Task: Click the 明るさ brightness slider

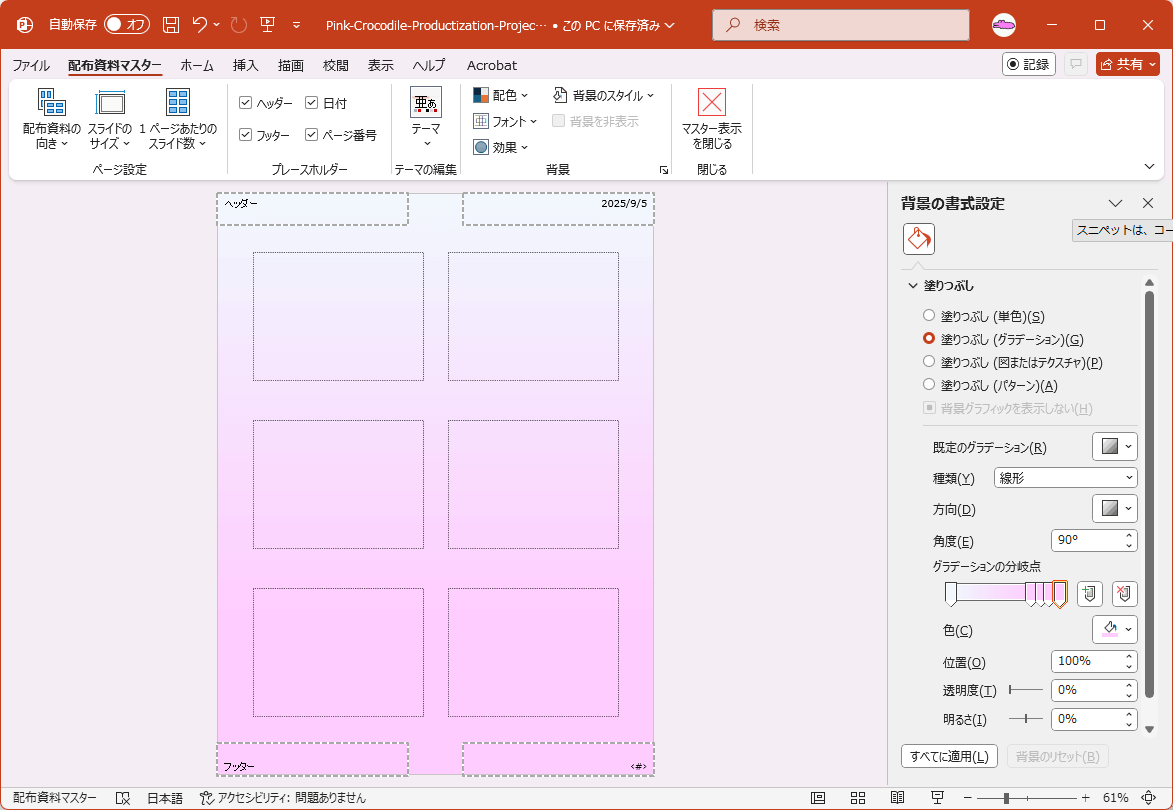Action: pos(1026,719)
